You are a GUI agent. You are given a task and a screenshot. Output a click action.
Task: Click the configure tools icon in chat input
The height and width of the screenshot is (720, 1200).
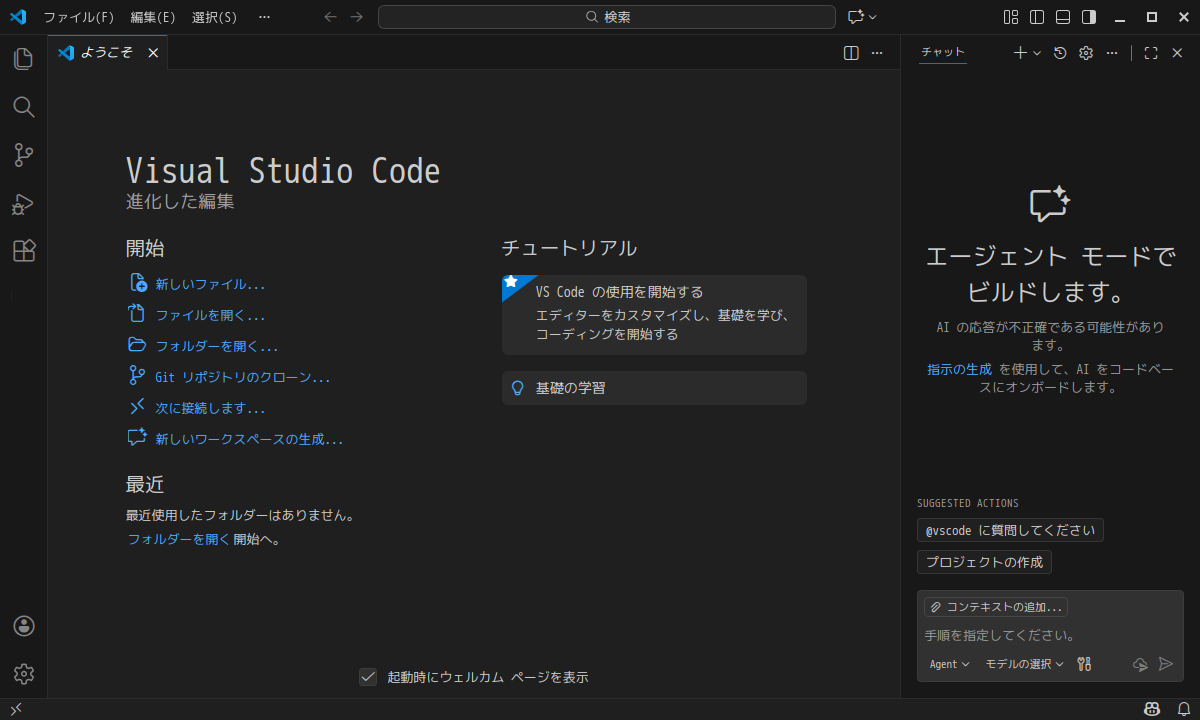[1084, 664]
